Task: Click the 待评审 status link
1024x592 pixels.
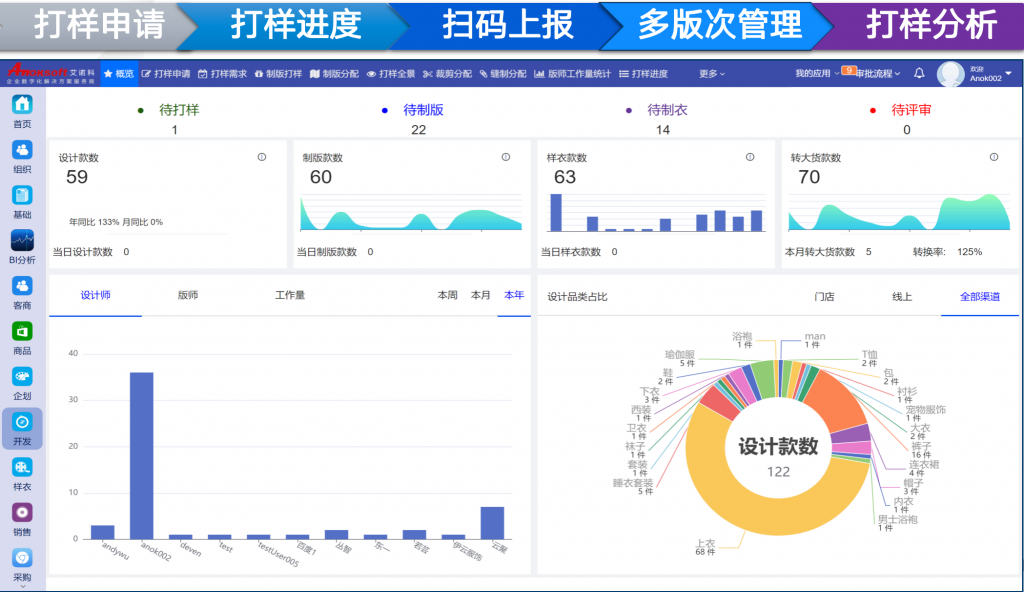Action: pos(911,110)
